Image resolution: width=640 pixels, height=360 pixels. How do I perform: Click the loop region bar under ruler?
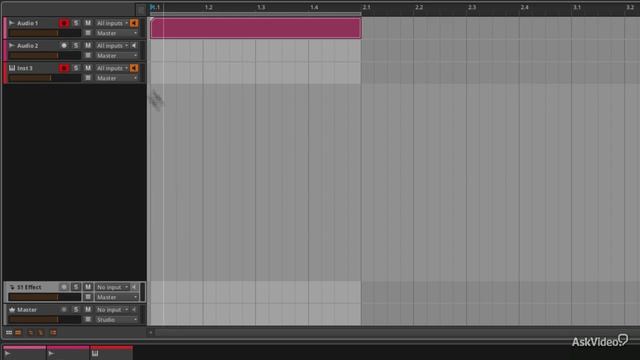click(x=256, y=14)
